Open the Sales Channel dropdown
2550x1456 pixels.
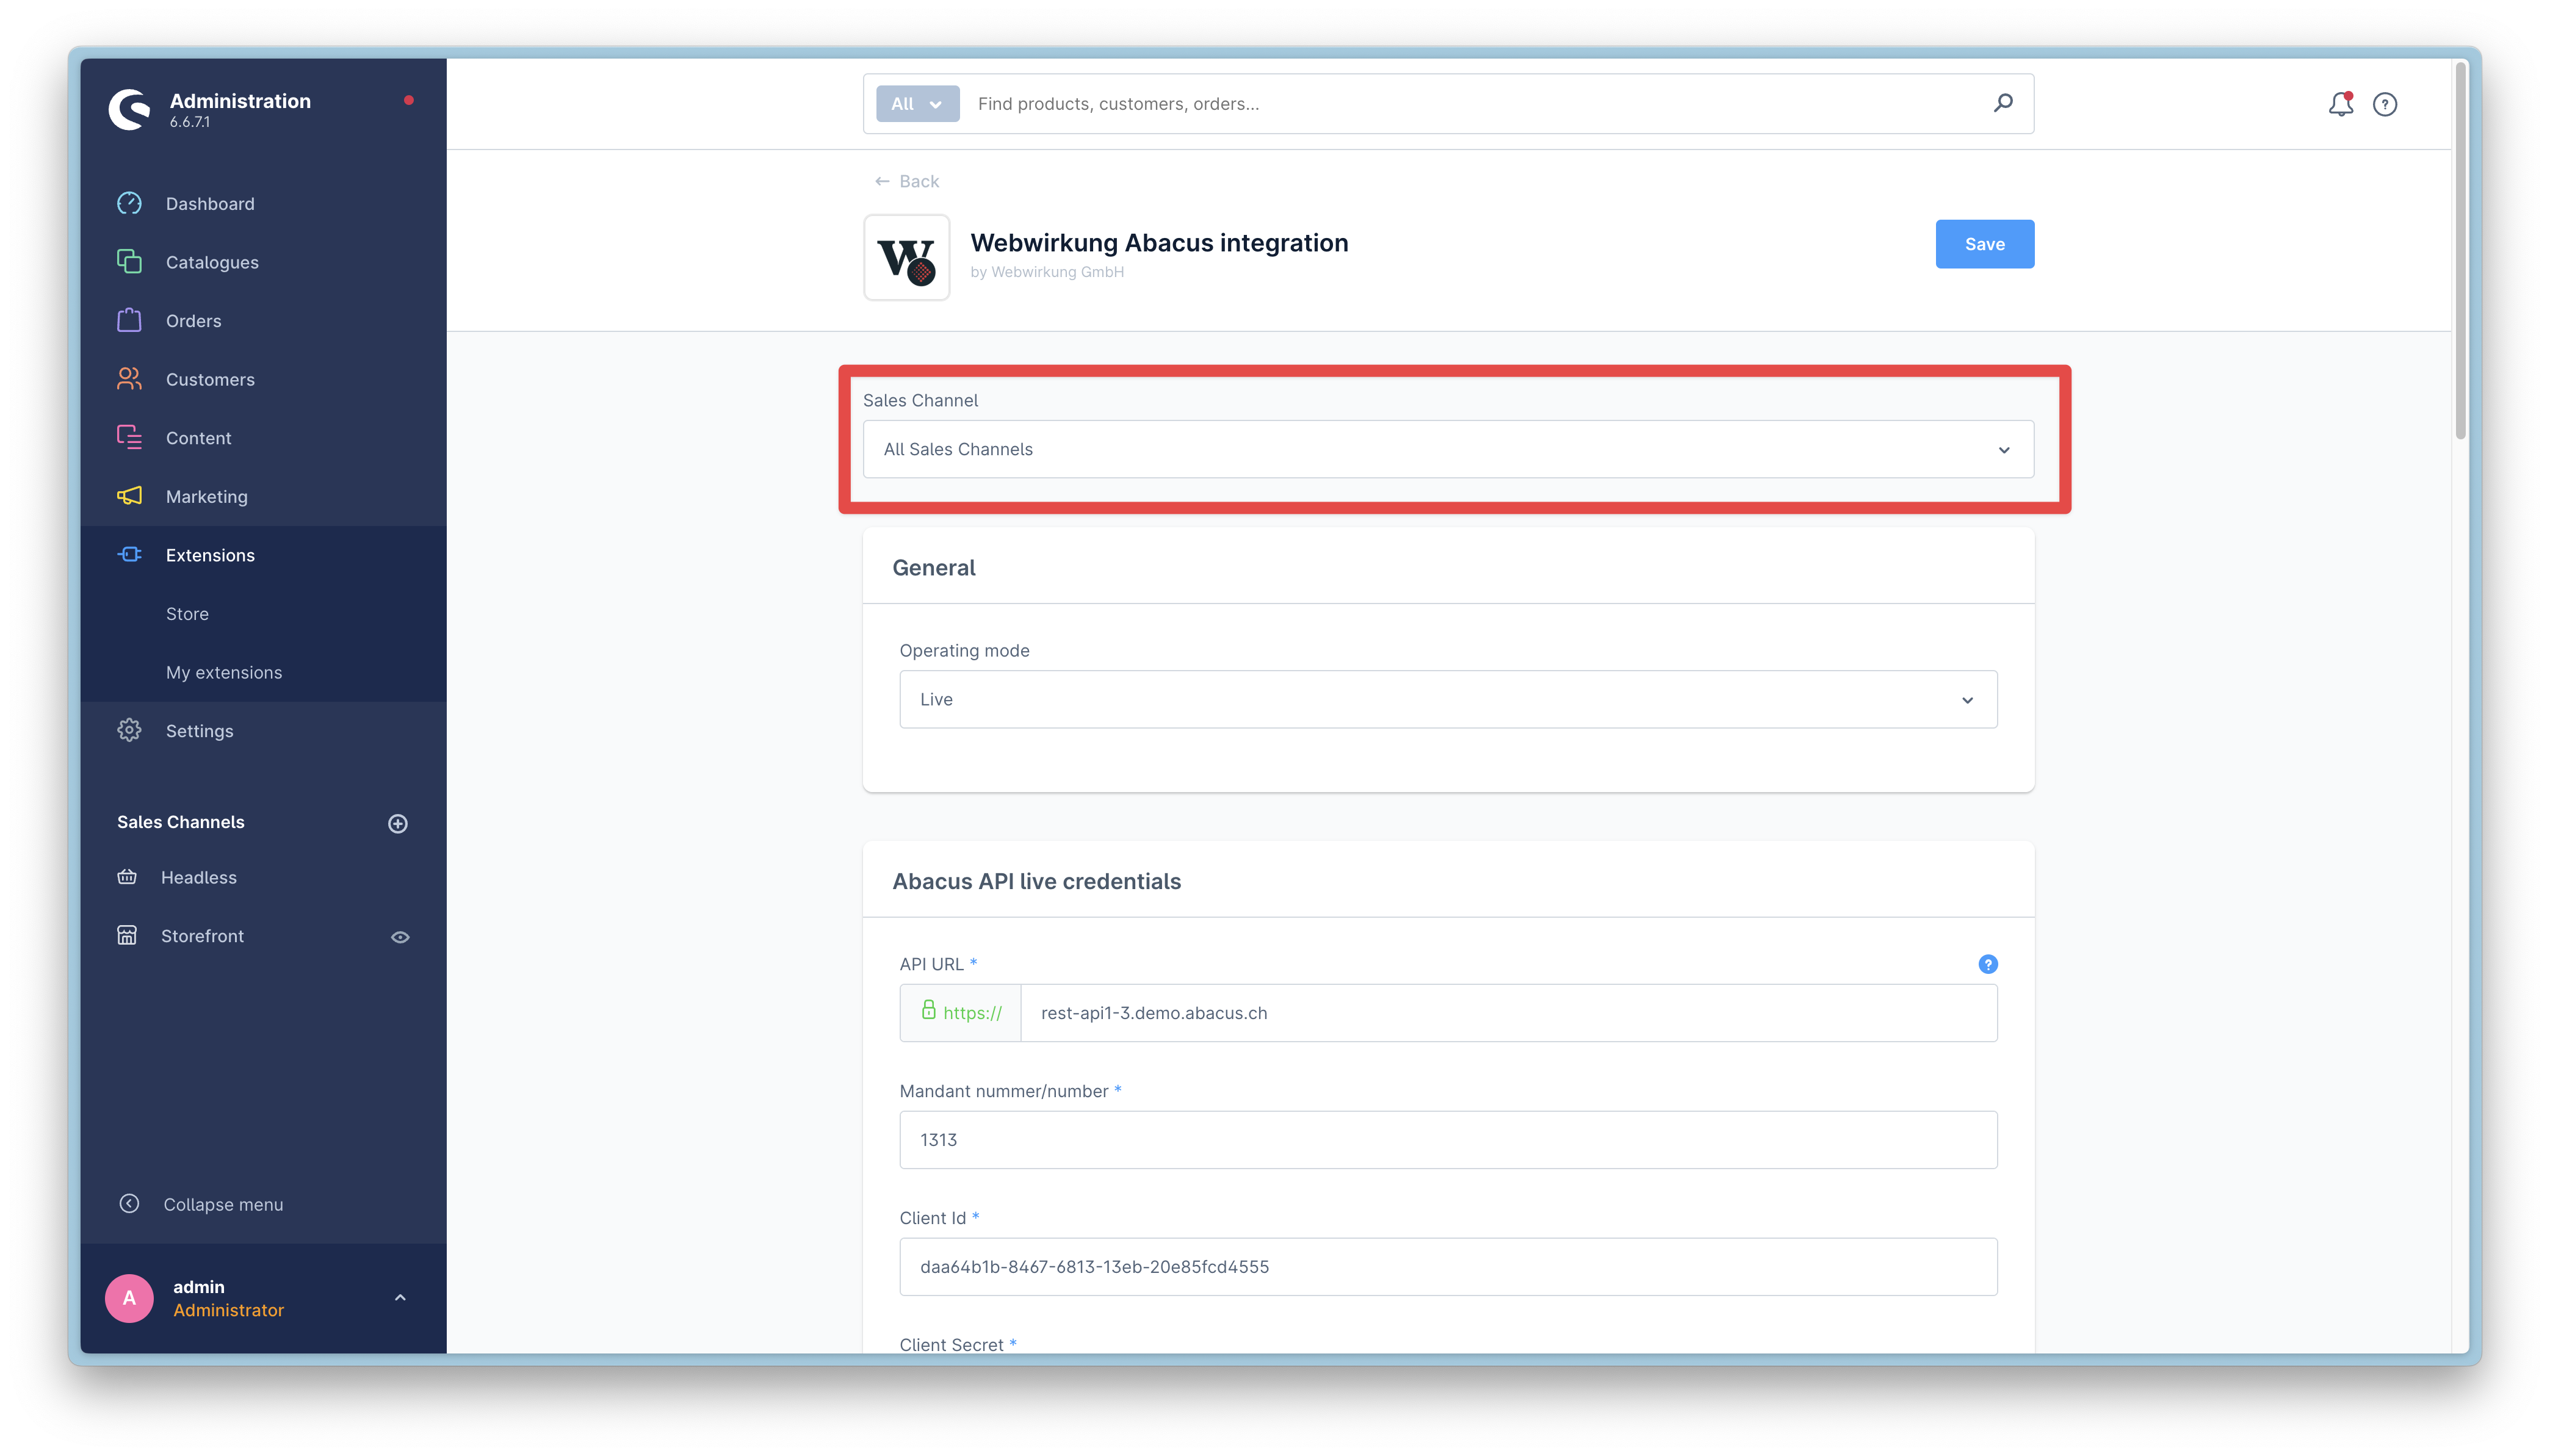coord(1448,449)
